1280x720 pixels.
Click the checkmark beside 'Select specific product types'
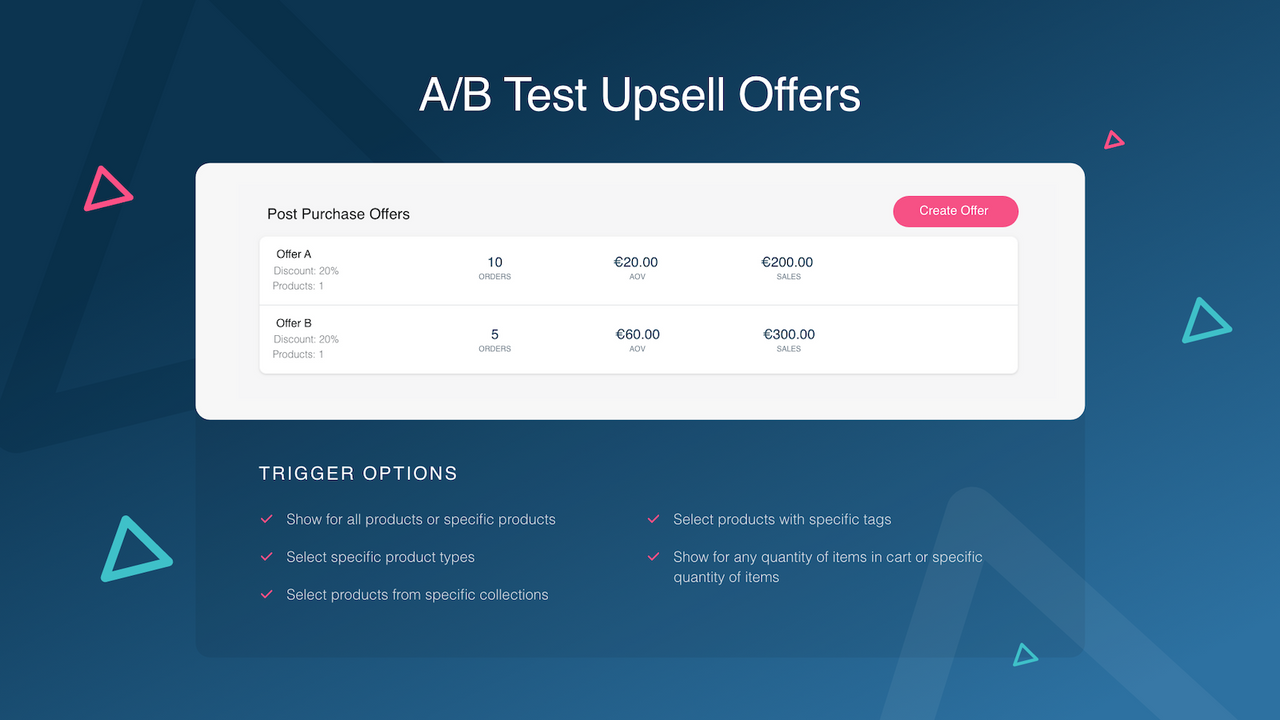tap(266, 557)
